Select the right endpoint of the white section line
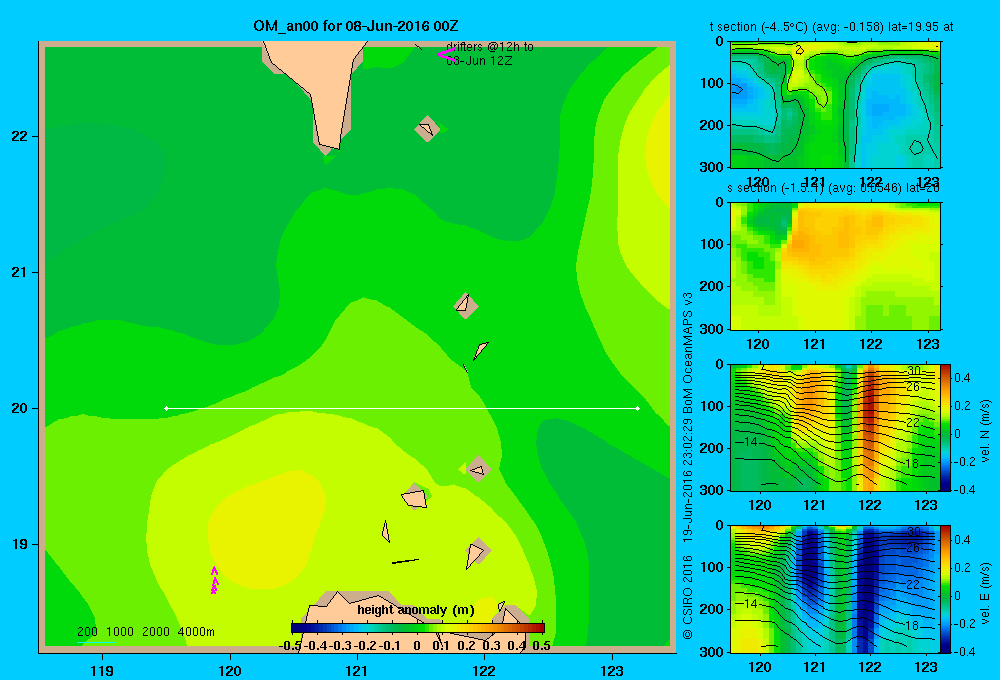1000x680 pixels. tap(638, 408)
